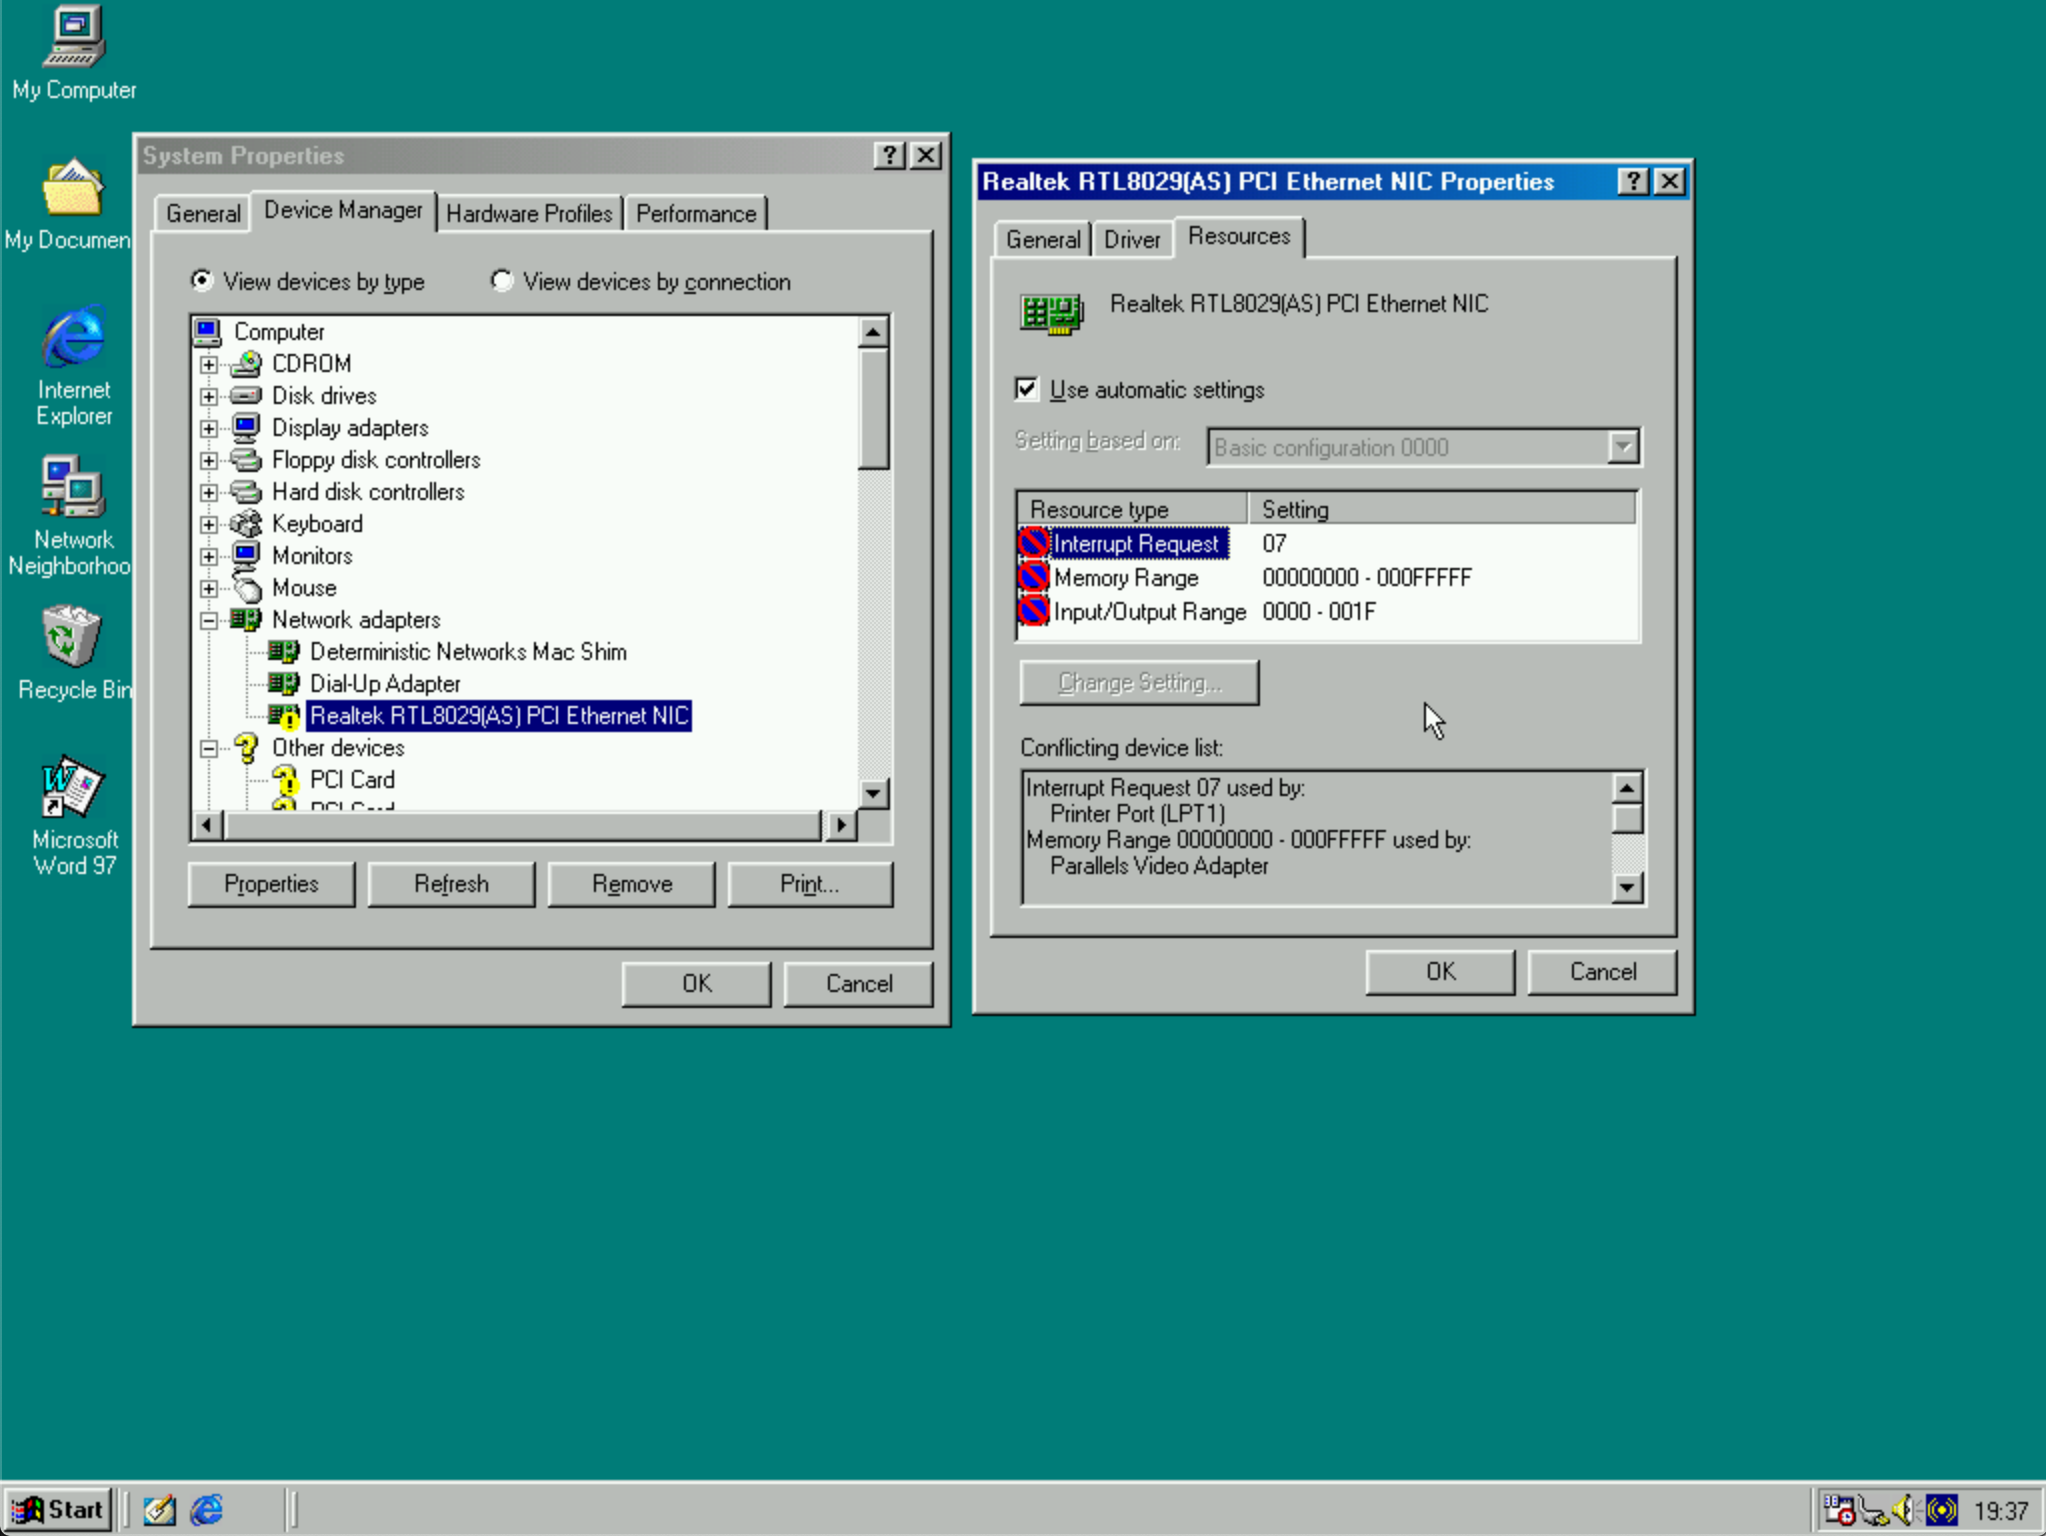Click the 19:37 clock in the system tray
Viewport: 2046px width, 1536px height.
(2001, 1510)
